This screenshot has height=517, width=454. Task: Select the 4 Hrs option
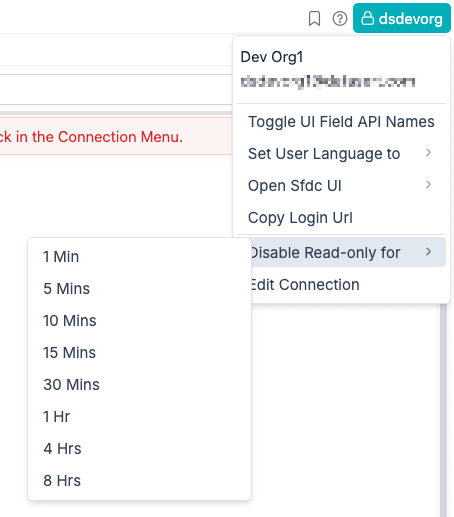pos(139,449)
